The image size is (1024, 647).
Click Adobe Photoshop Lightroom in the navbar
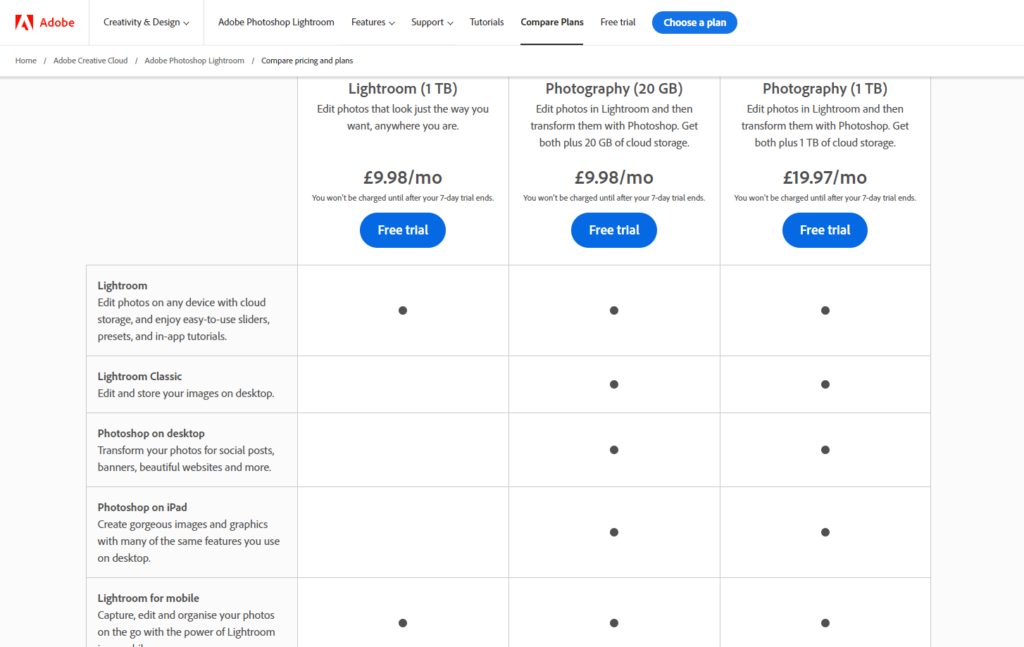pyautogui.click(x=276, y=22)
